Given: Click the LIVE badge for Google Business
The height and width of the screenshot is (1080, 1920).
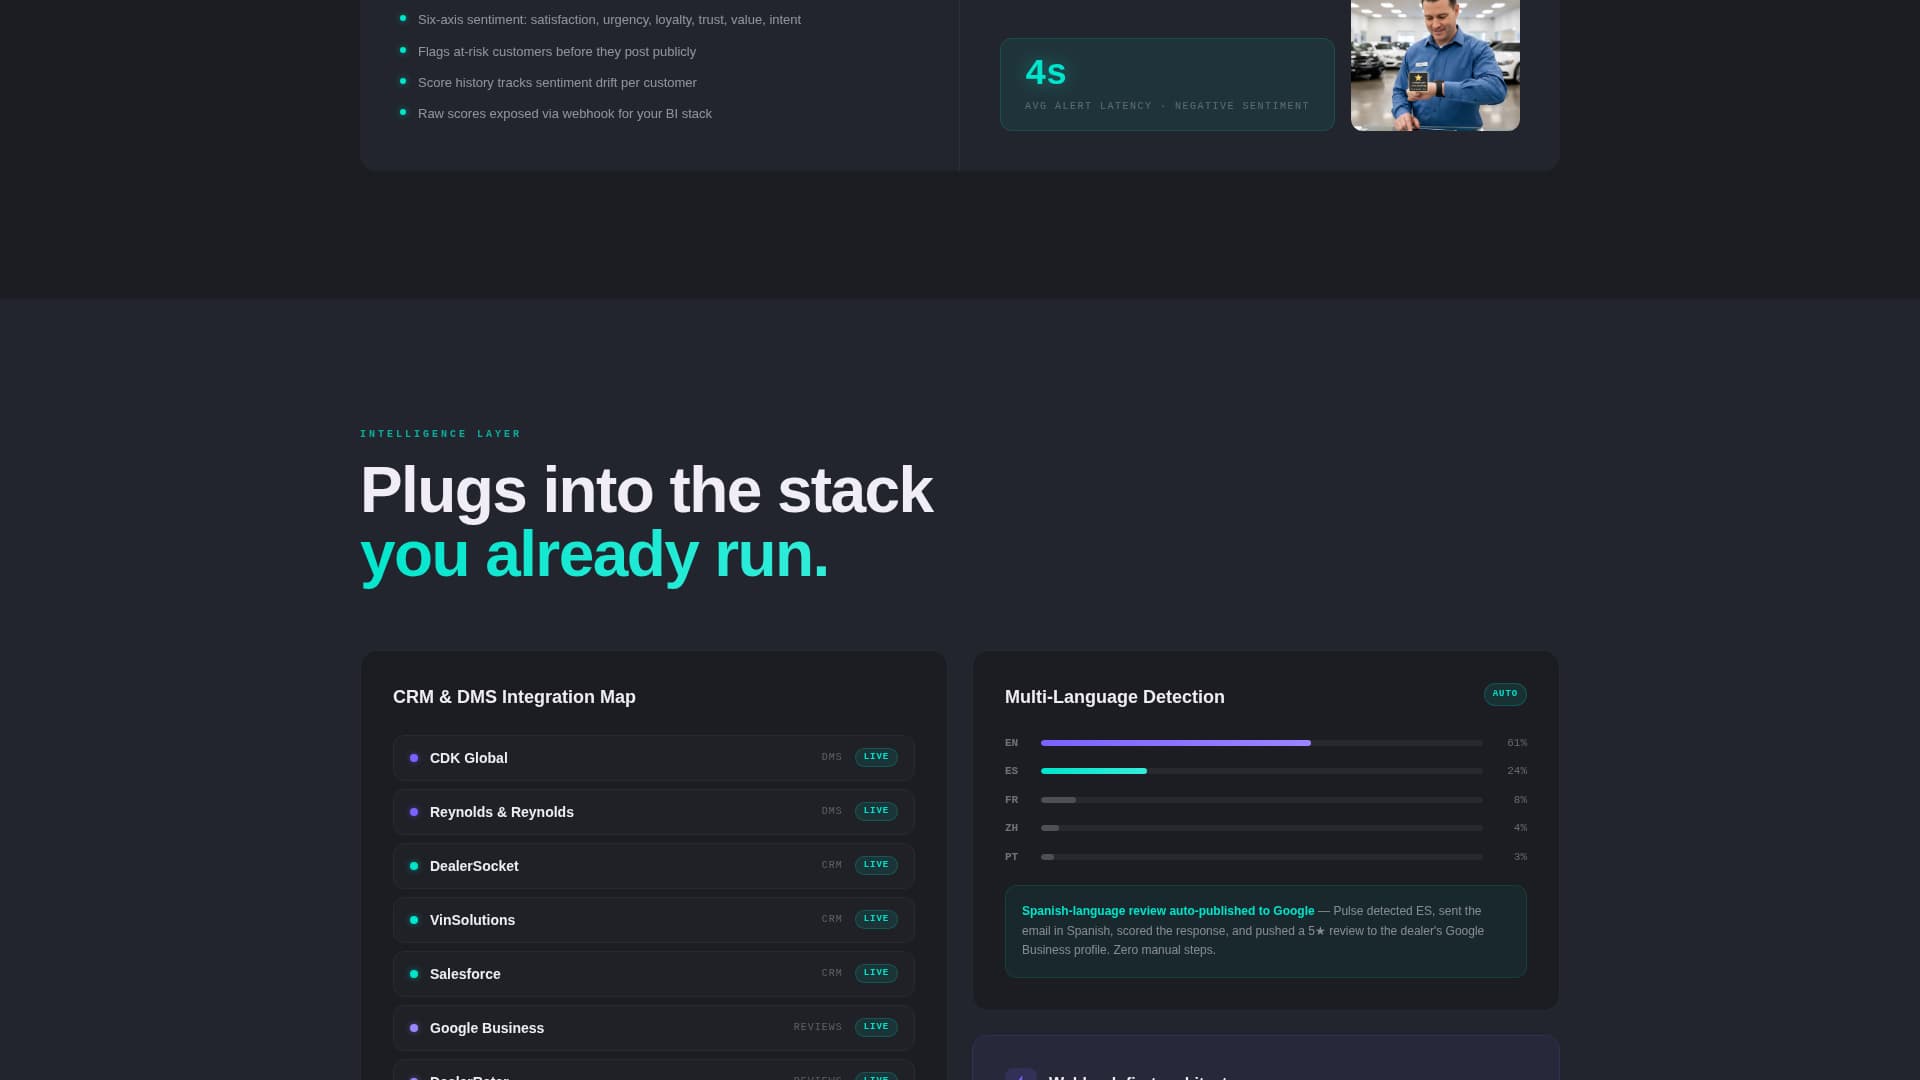Looking at the screenshot, I should [x=876, y=1027].
